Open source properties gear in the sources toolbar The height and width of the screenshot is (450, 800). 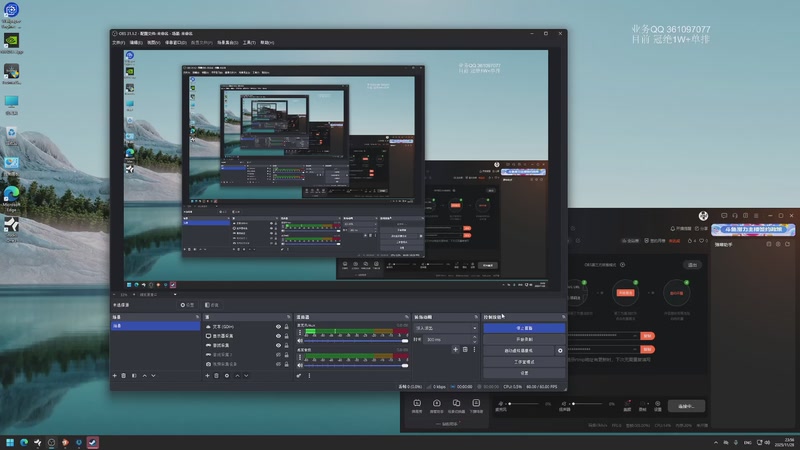(x=227, y=376)
